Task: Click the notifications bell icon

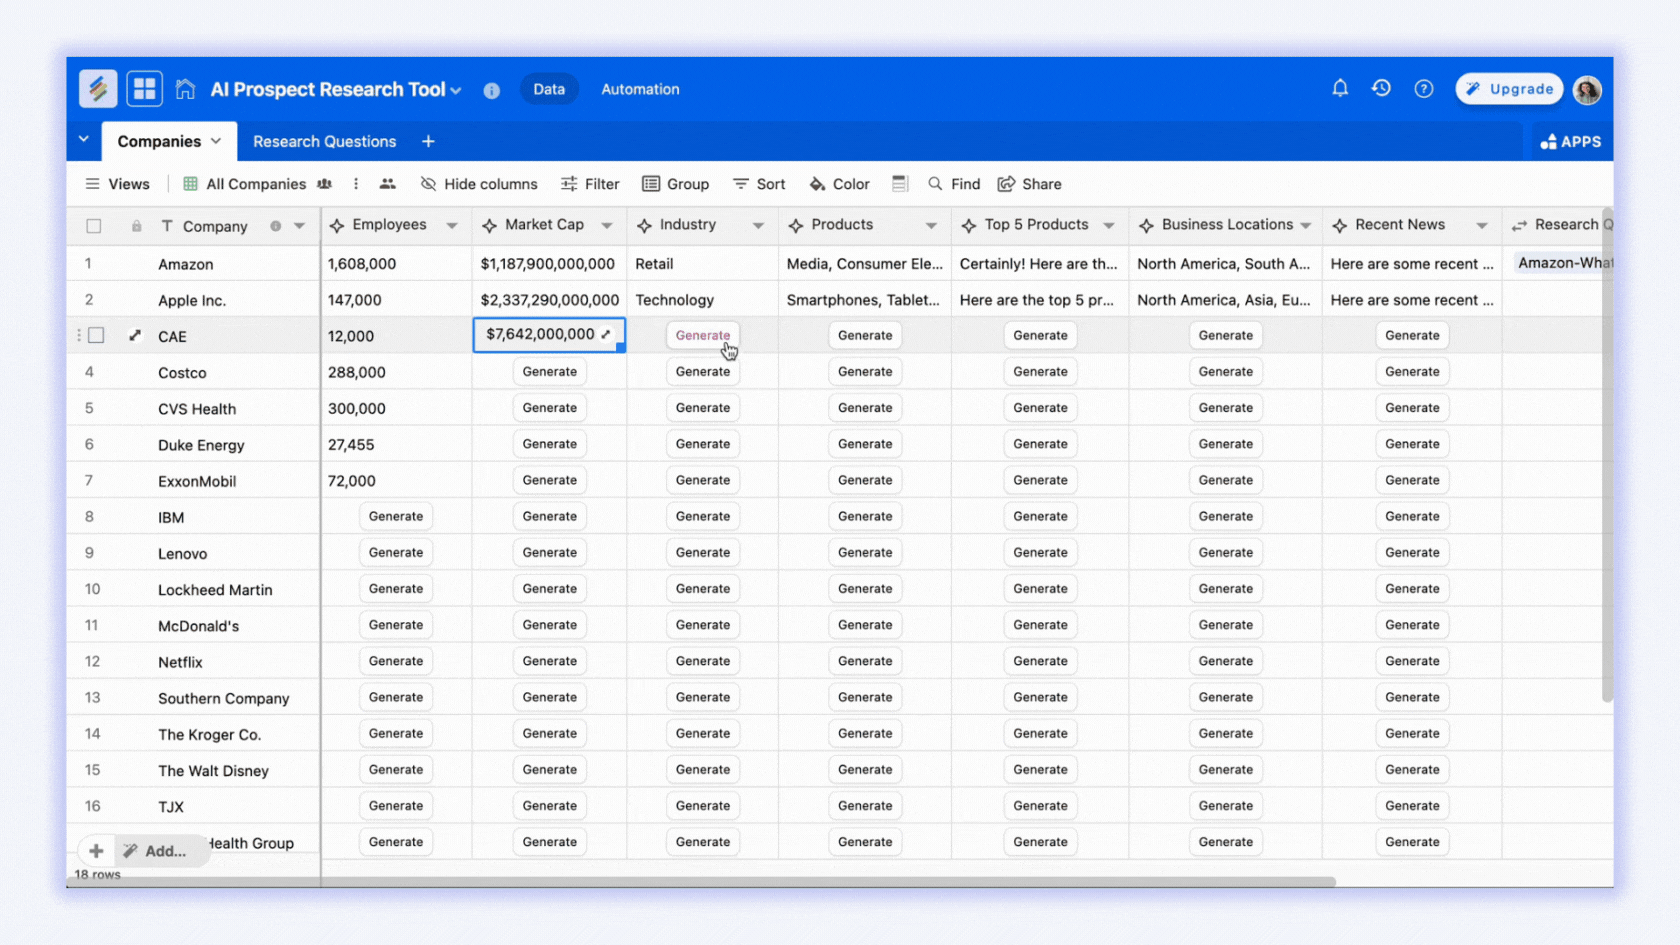Action: point(1340,89)
